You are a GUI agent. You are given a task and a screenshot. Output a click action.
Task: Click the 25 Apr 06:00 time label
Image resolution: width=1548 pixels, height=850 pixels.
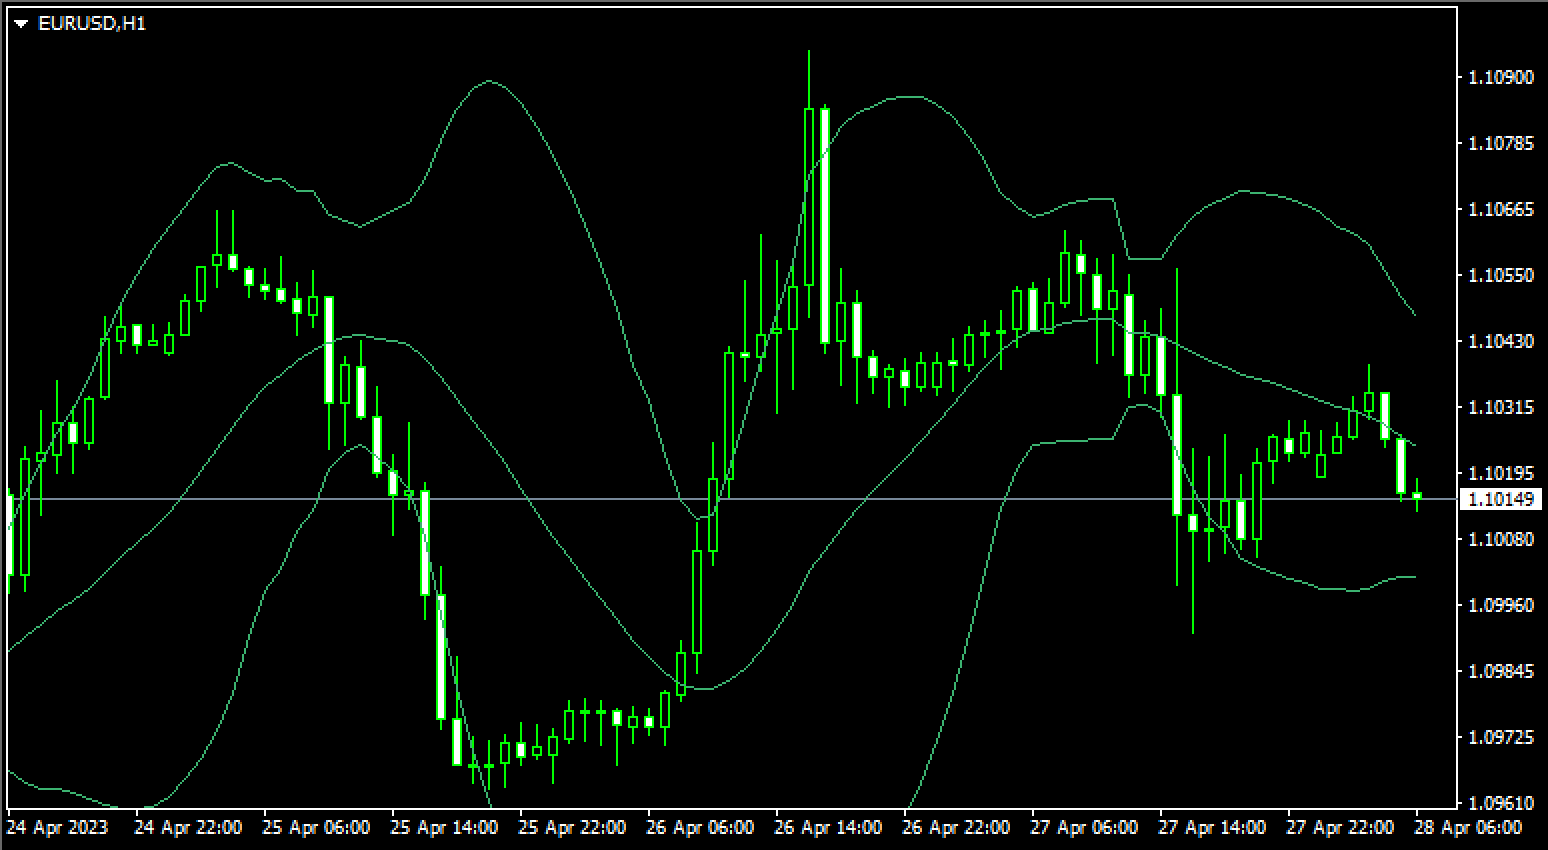[x=316, y=828]
